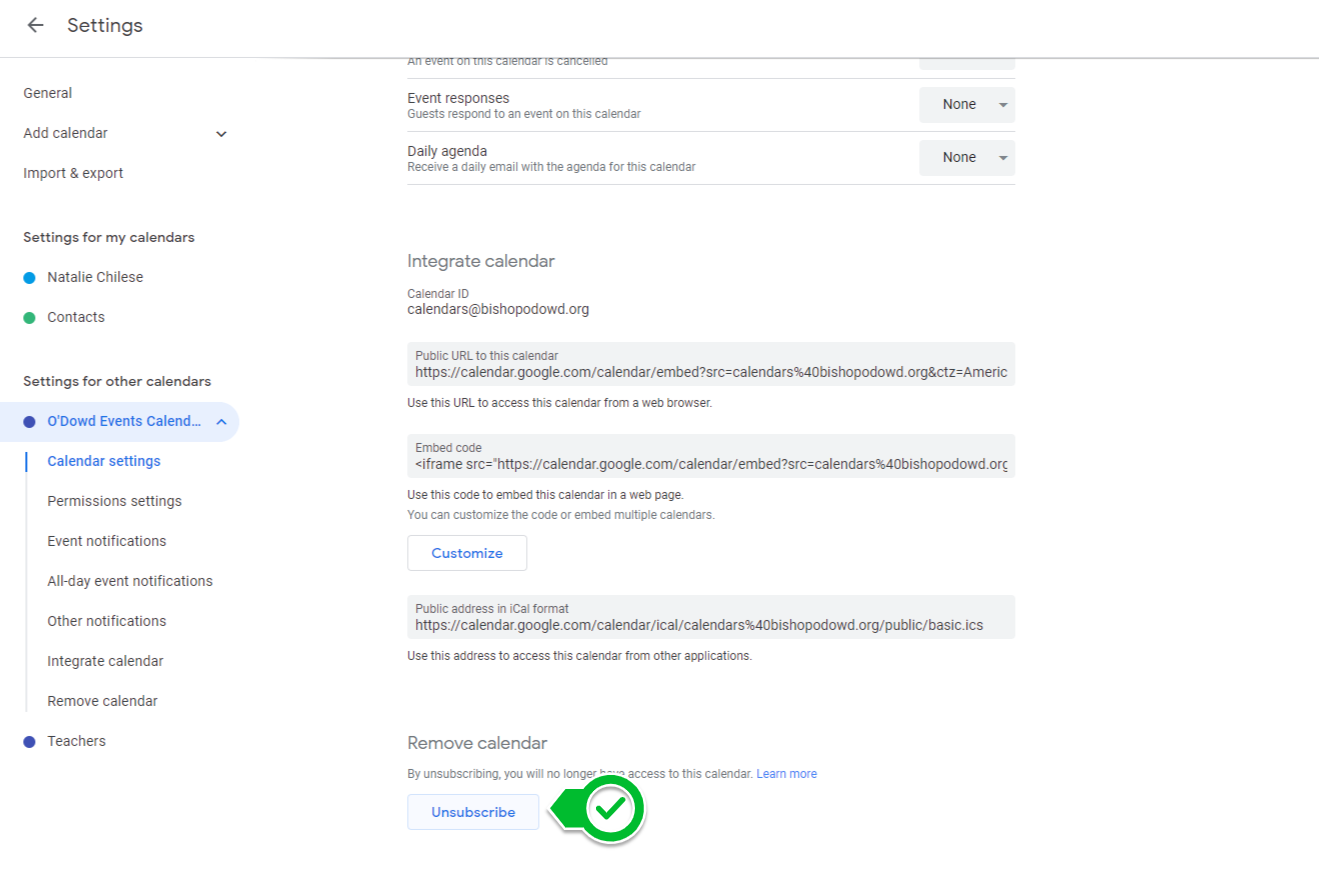Click the green checkmark badge icon
Viewport: 1319px width, 869px height.
[611, 808]
